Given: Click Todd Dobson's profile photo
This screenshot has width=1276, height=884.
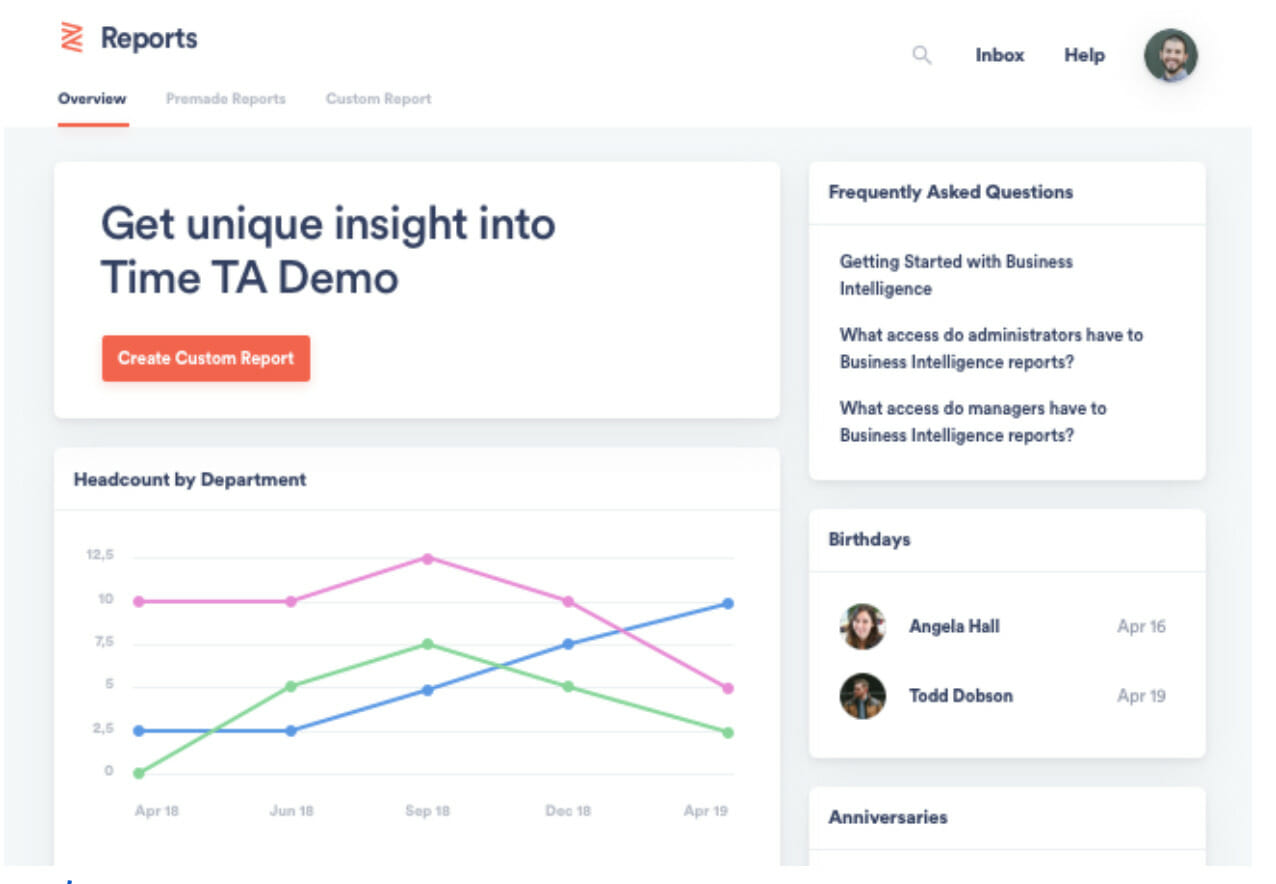Looking at the screenshot, I should point(862,696).
